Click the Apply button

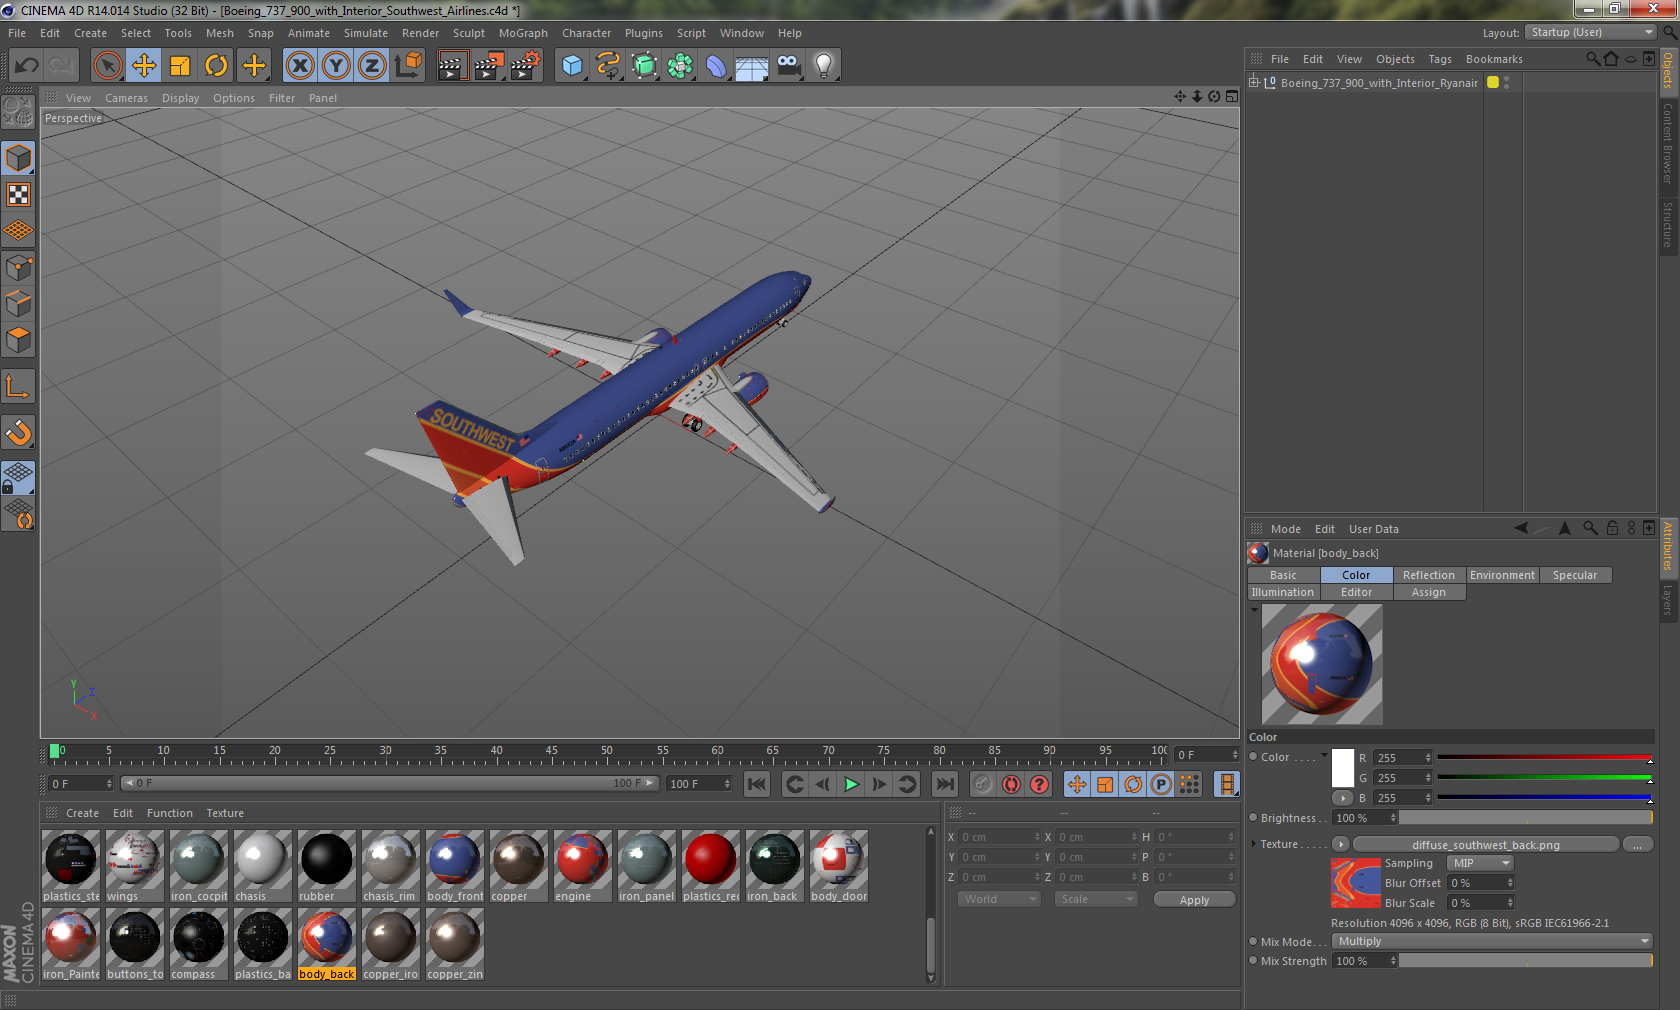point(1194,900)
